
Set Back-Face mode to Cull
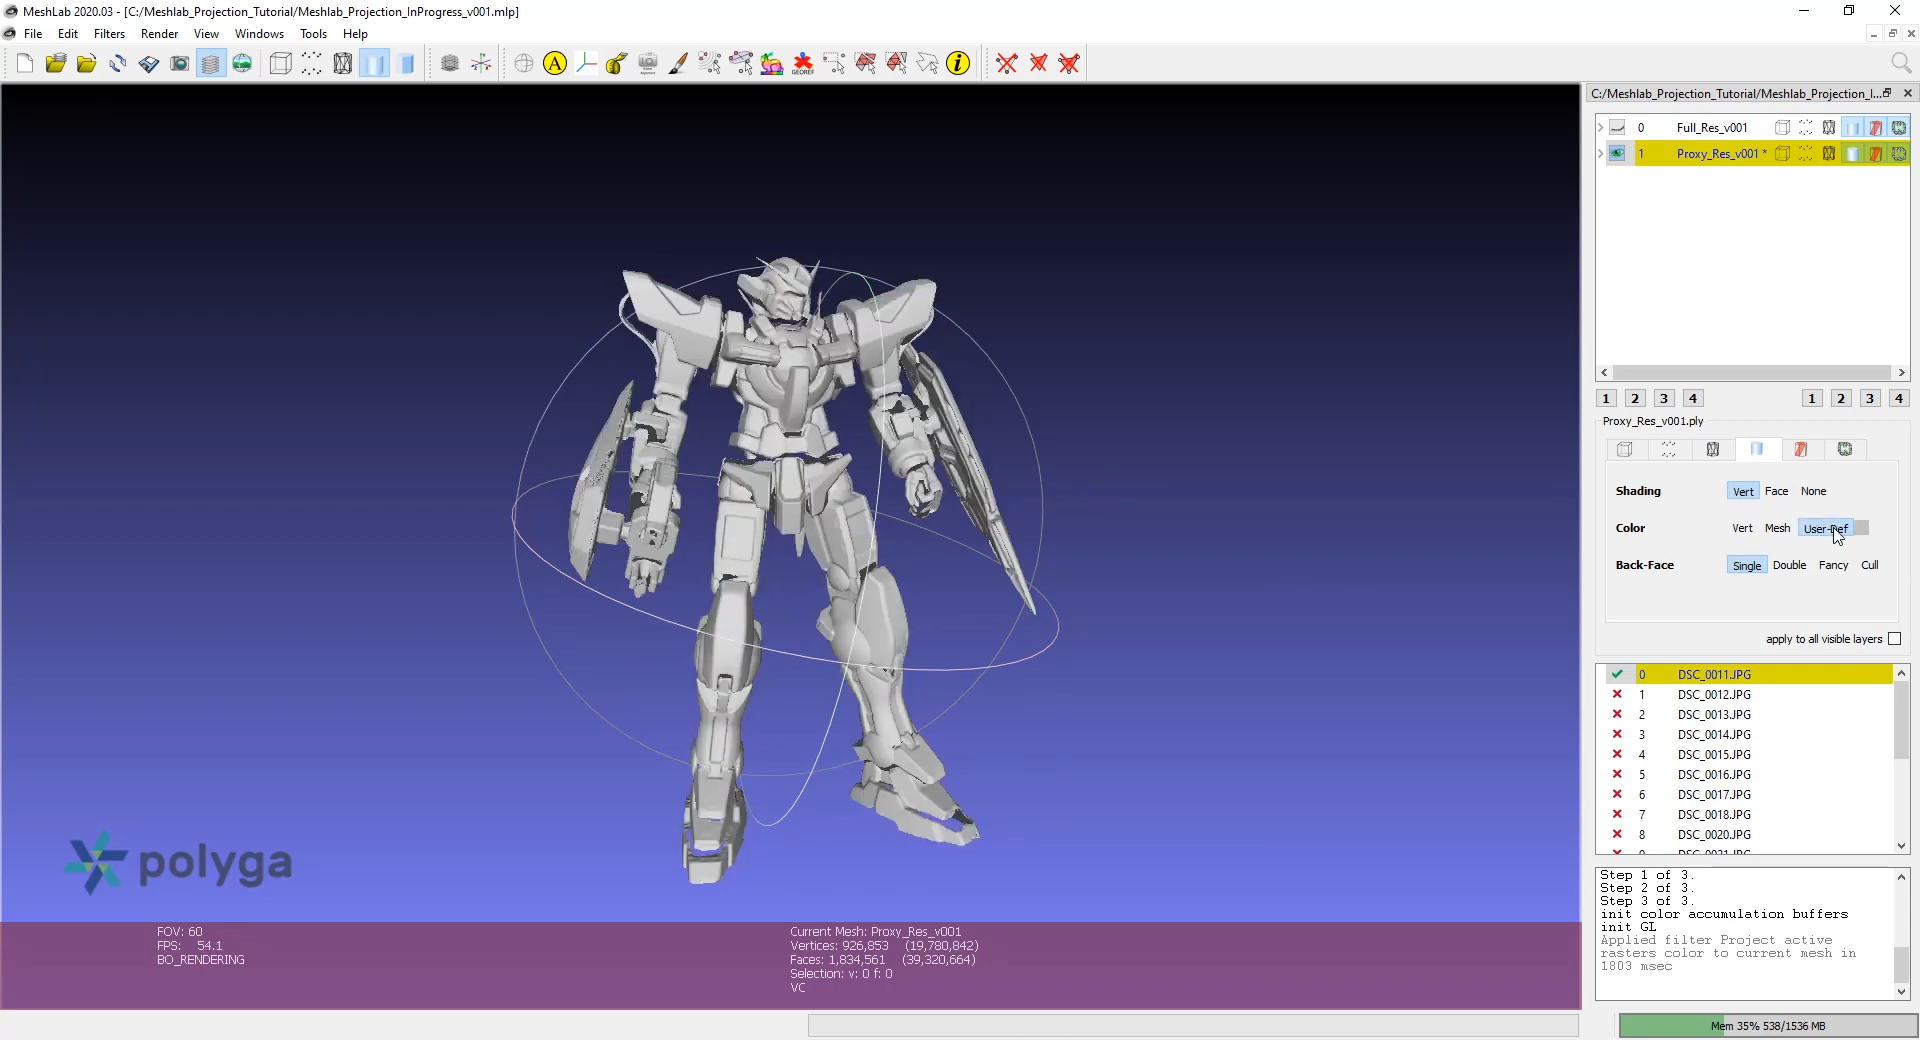coord(1869,565)
